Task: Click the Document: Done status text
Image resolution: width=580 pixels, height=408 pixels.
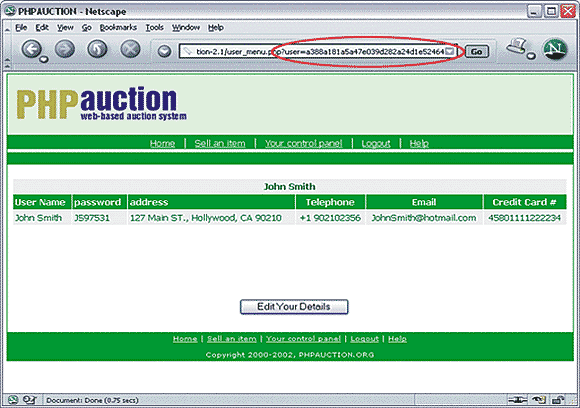Action: [92, 400]
